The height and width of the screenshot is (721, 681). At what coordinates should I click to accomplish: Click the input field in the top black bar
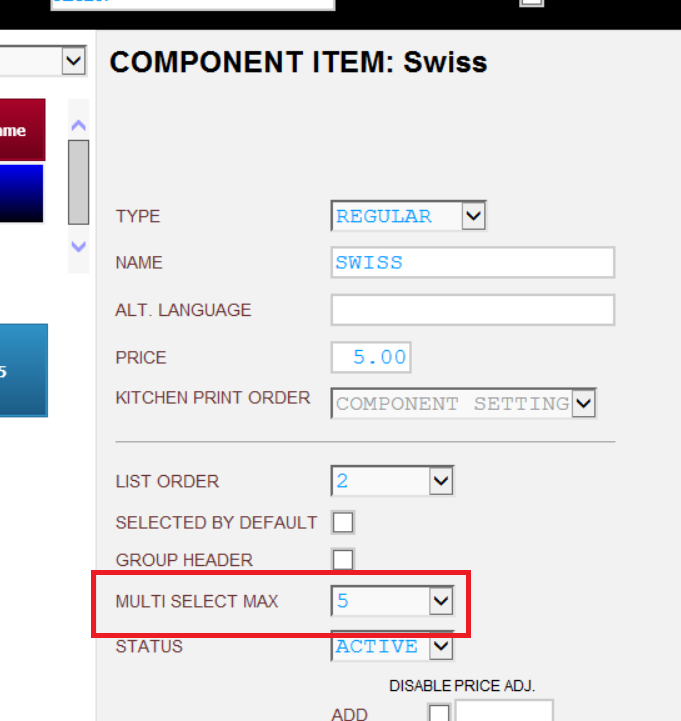pos(193,4)
